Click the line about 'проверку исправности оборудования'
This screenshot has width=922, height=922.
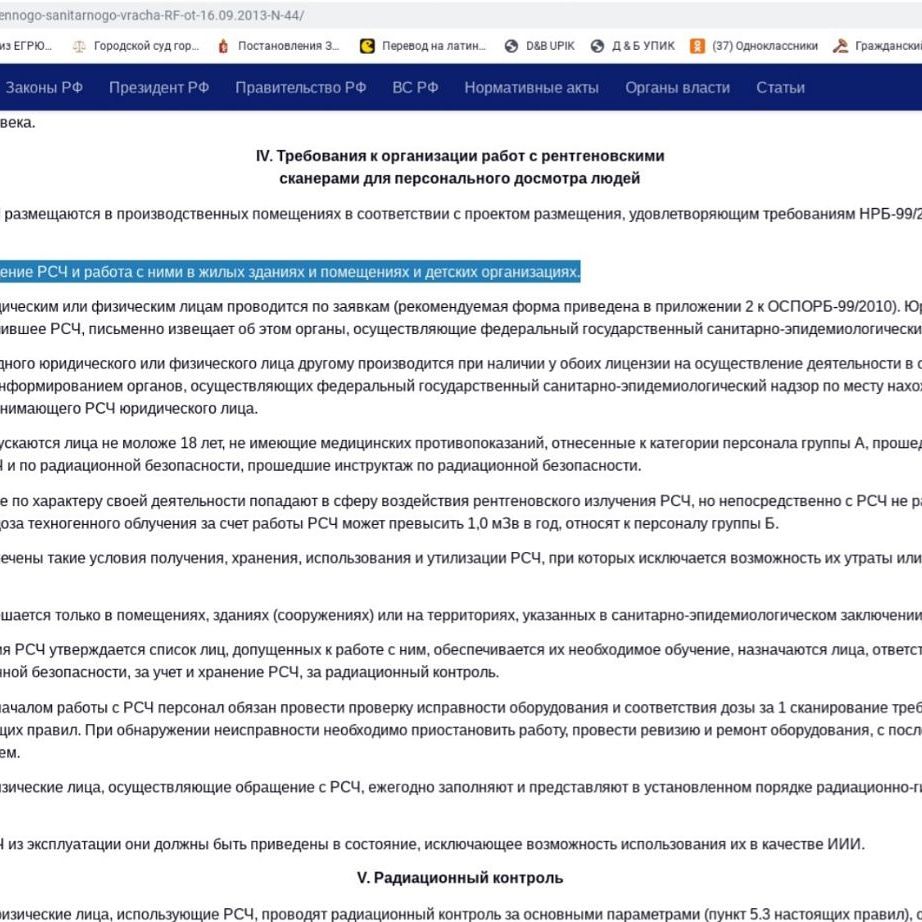click(x=461, y=707)
